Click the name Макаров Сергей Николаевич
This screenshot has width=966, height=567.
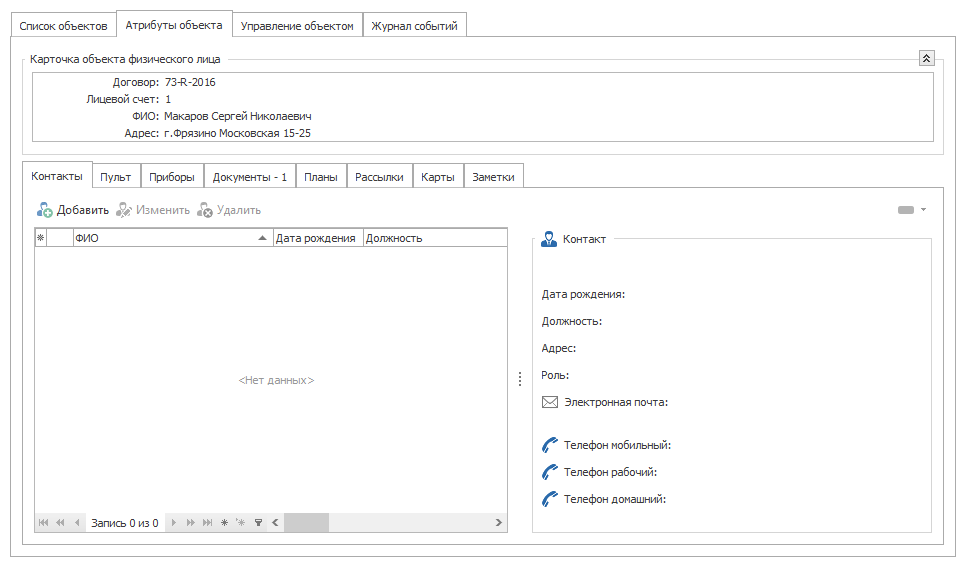pos(238,116)
